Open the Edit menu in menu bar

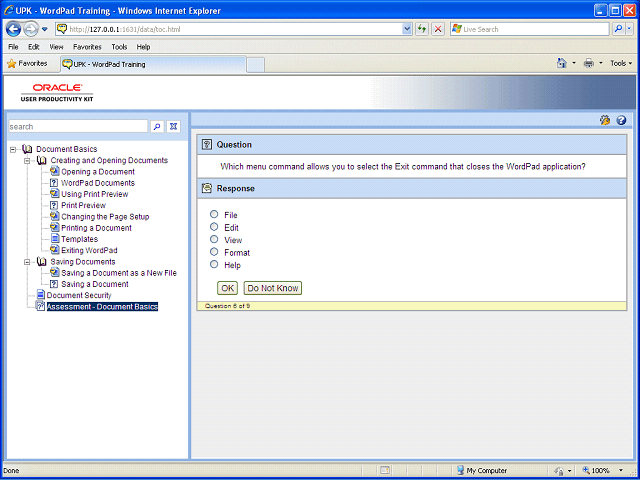(33, 47)
